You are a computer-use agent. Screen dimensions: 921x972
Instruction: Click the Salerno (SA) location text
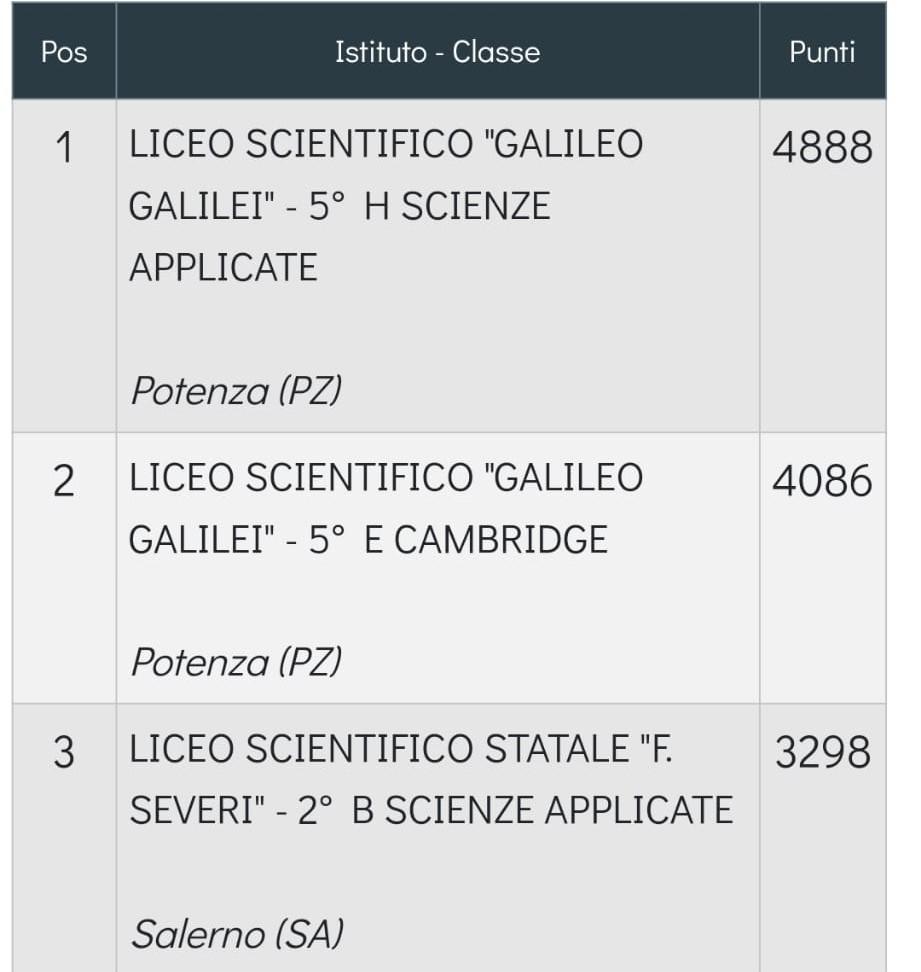click(237, 934)
